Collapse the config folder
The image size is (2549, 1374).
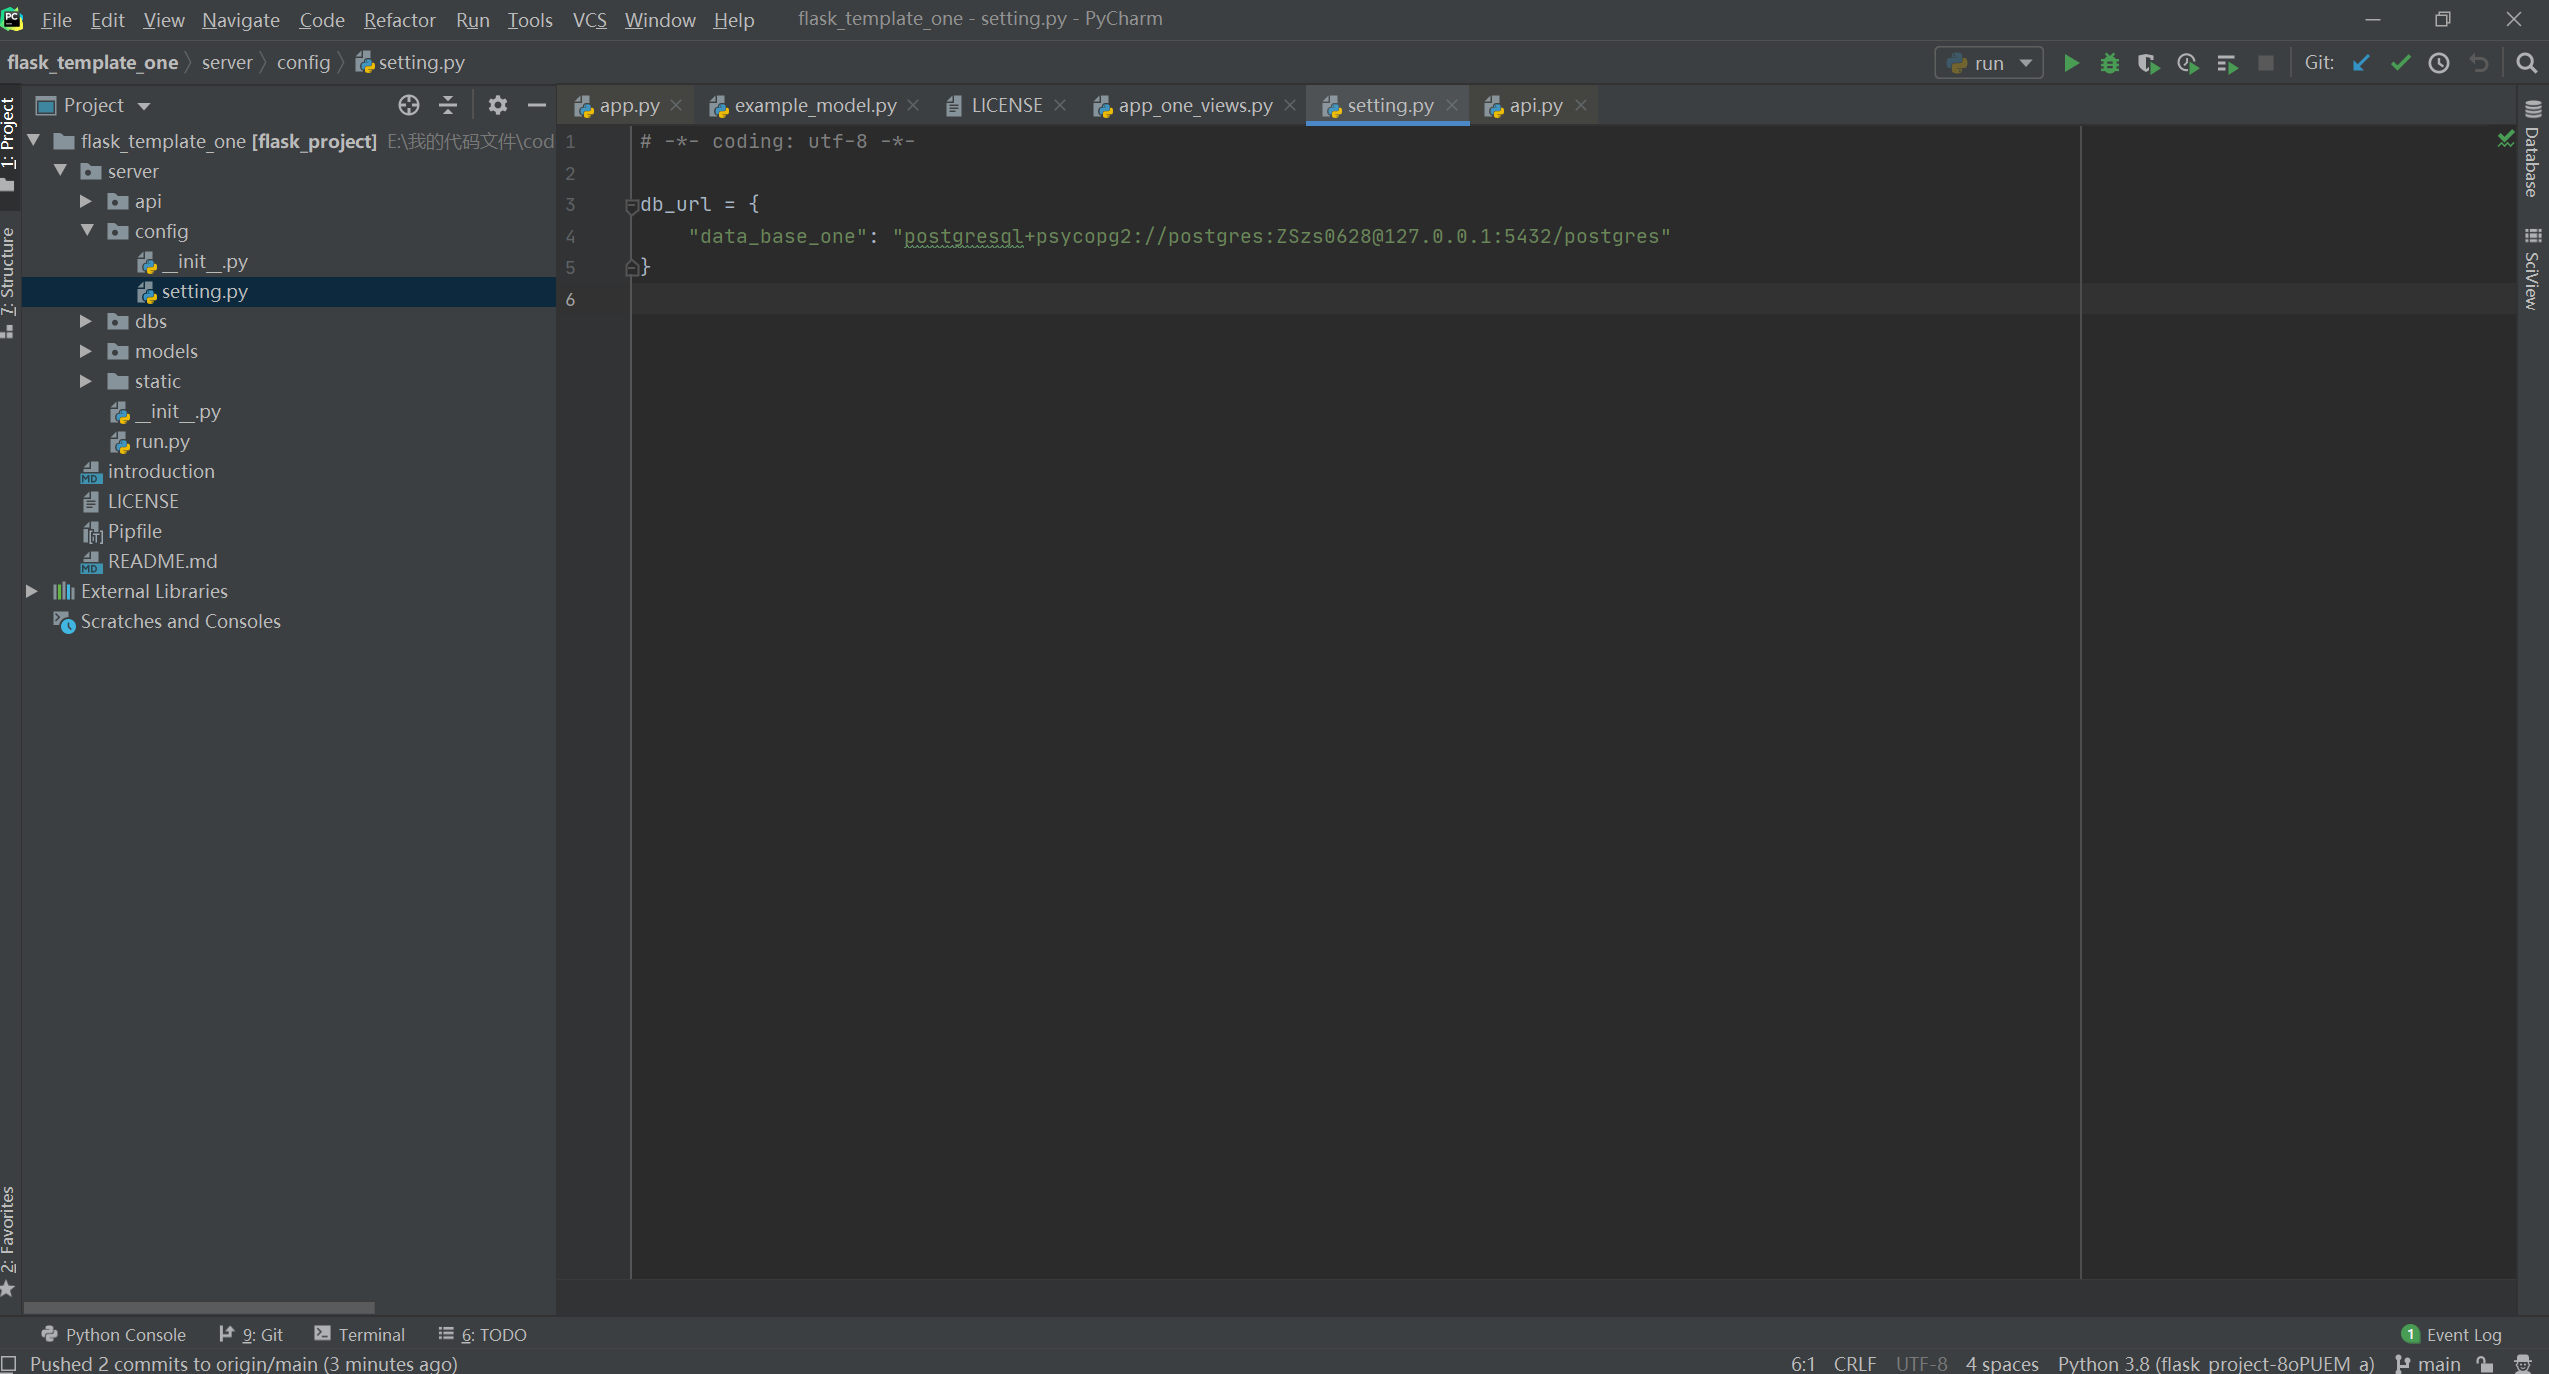tap(86, 231)
